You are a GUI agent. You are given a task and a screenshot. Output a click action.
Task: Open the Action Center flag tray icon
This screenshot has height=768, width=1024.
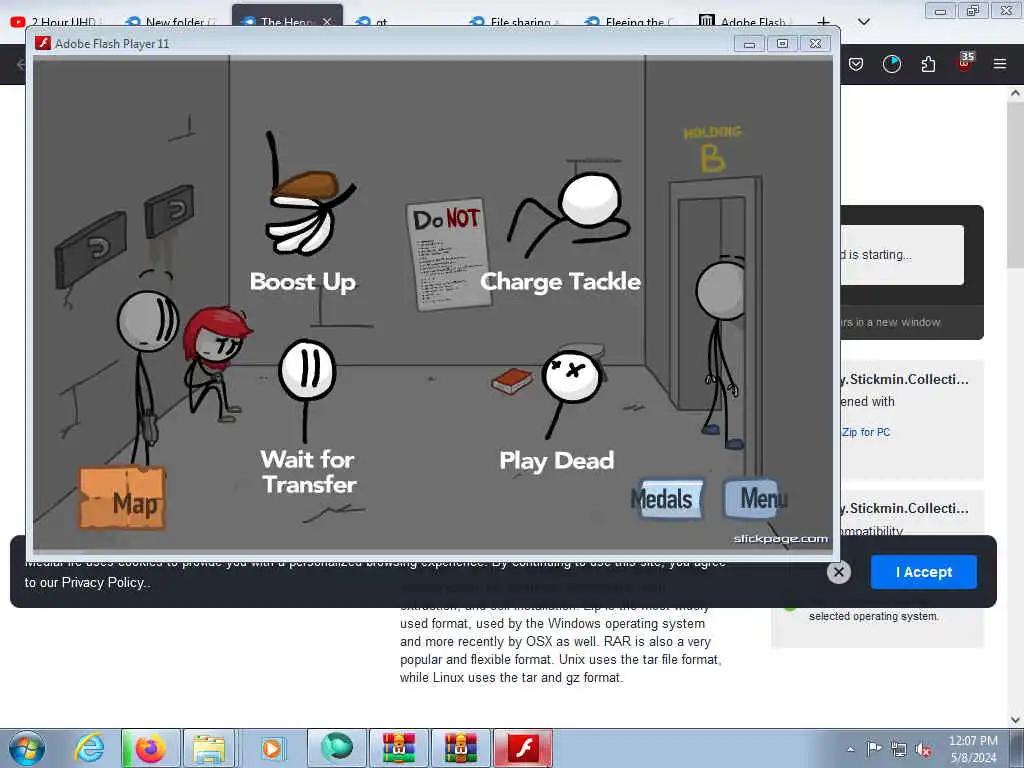pos(874,749)
